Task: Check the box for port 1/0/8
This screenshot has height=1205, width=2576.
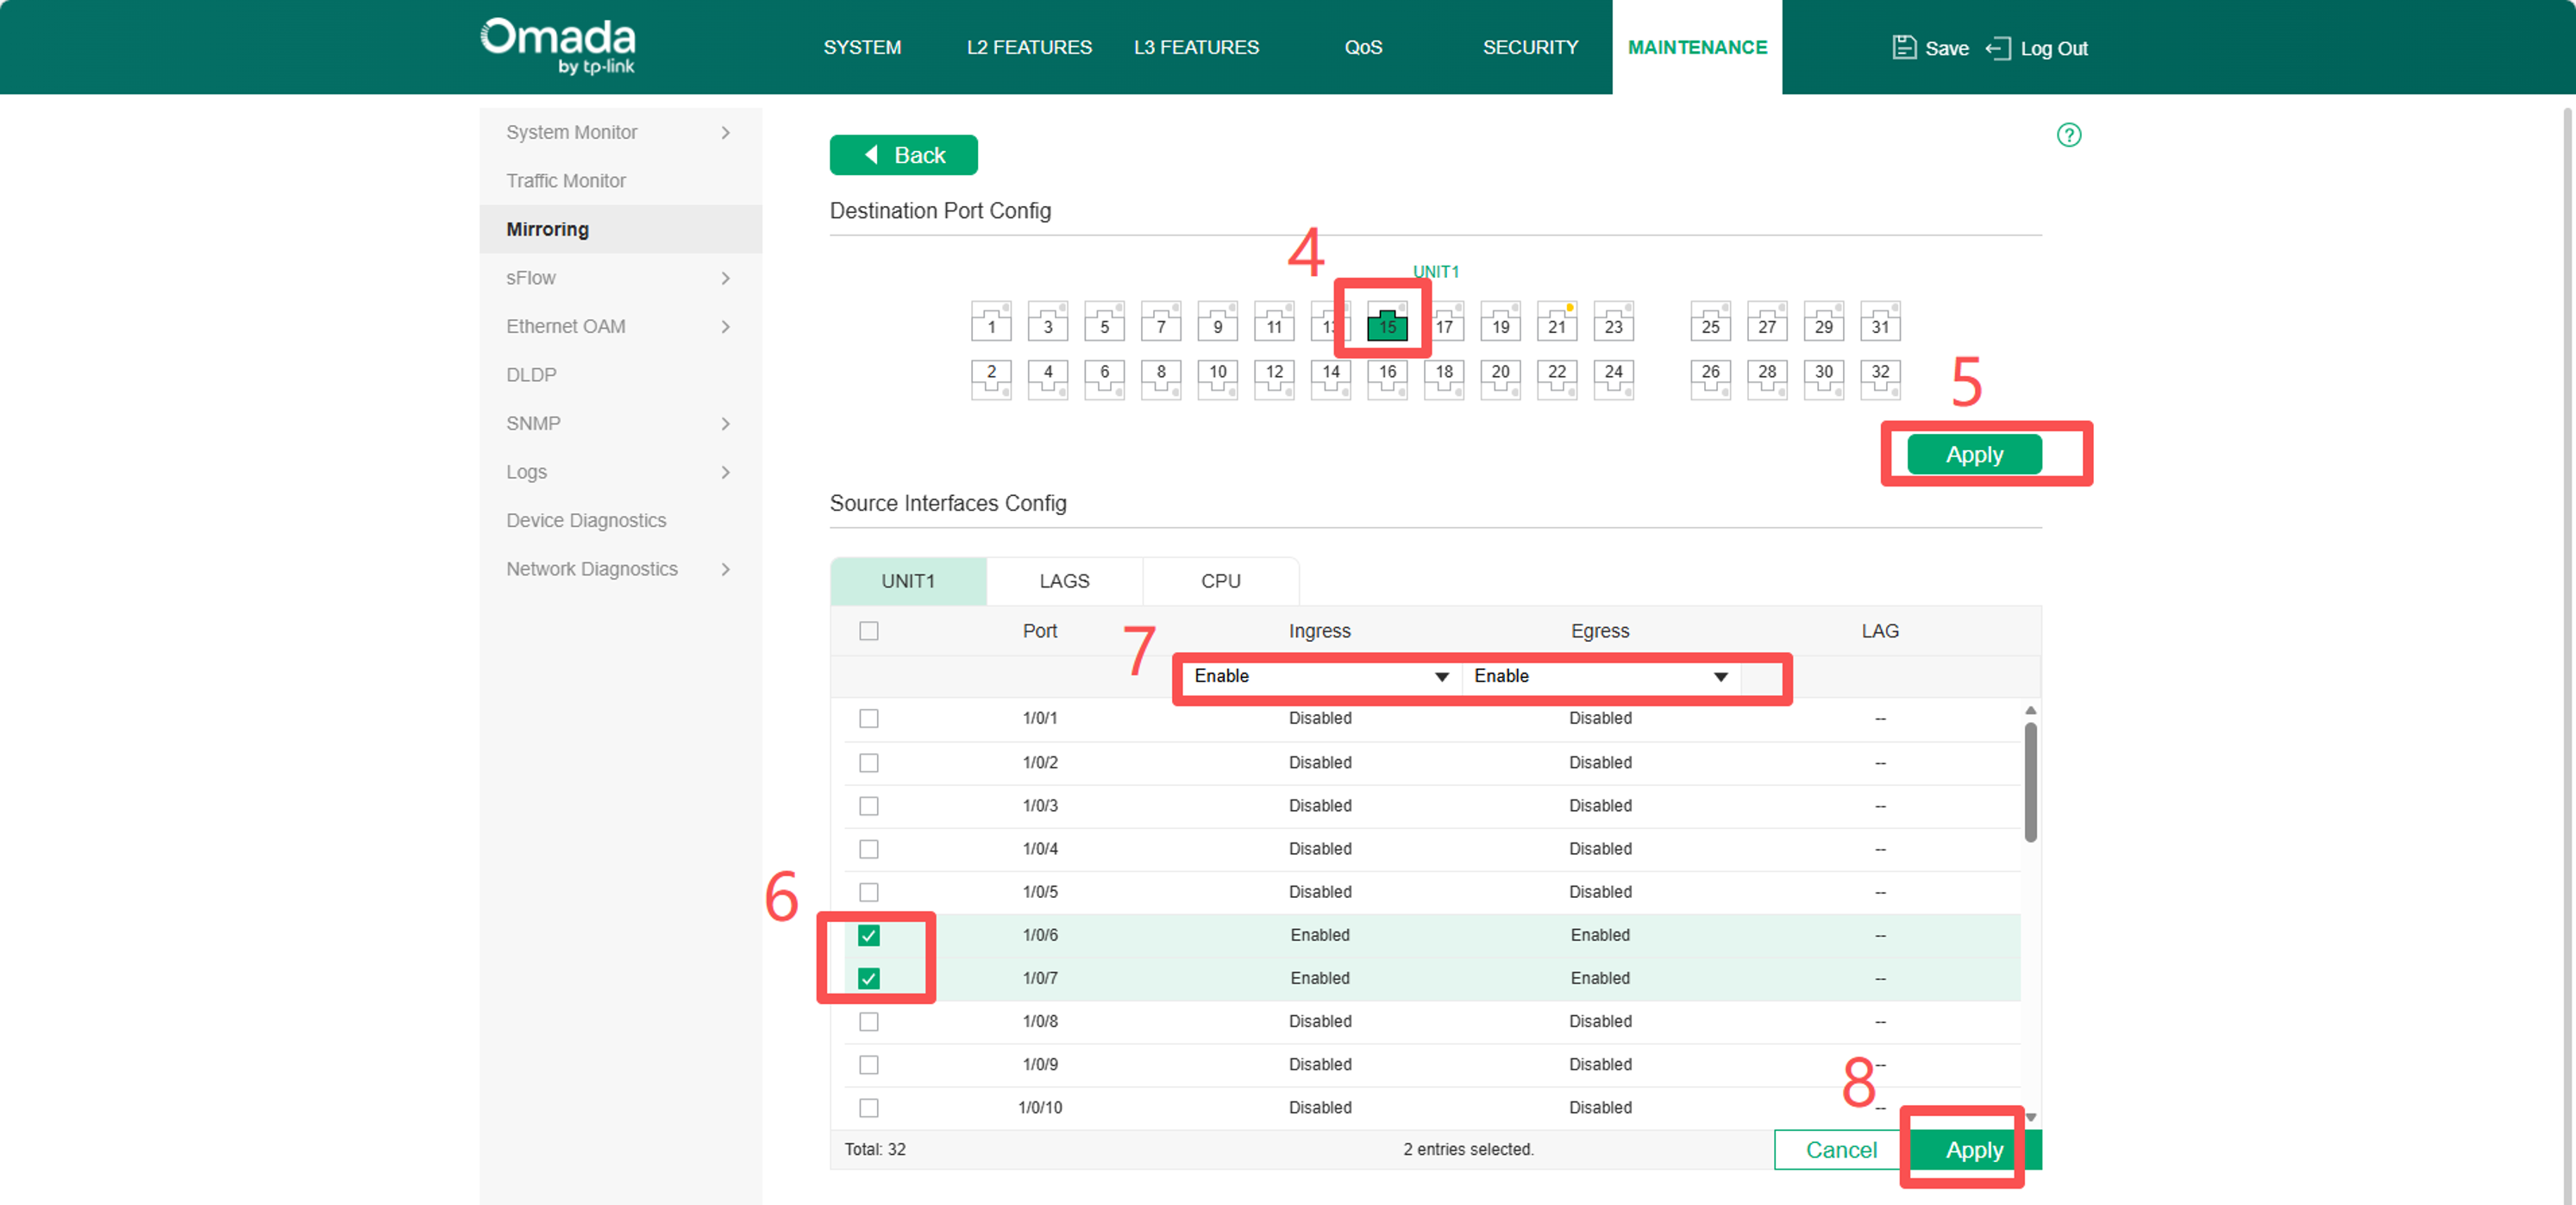Action: click(x=868, y=1021)
